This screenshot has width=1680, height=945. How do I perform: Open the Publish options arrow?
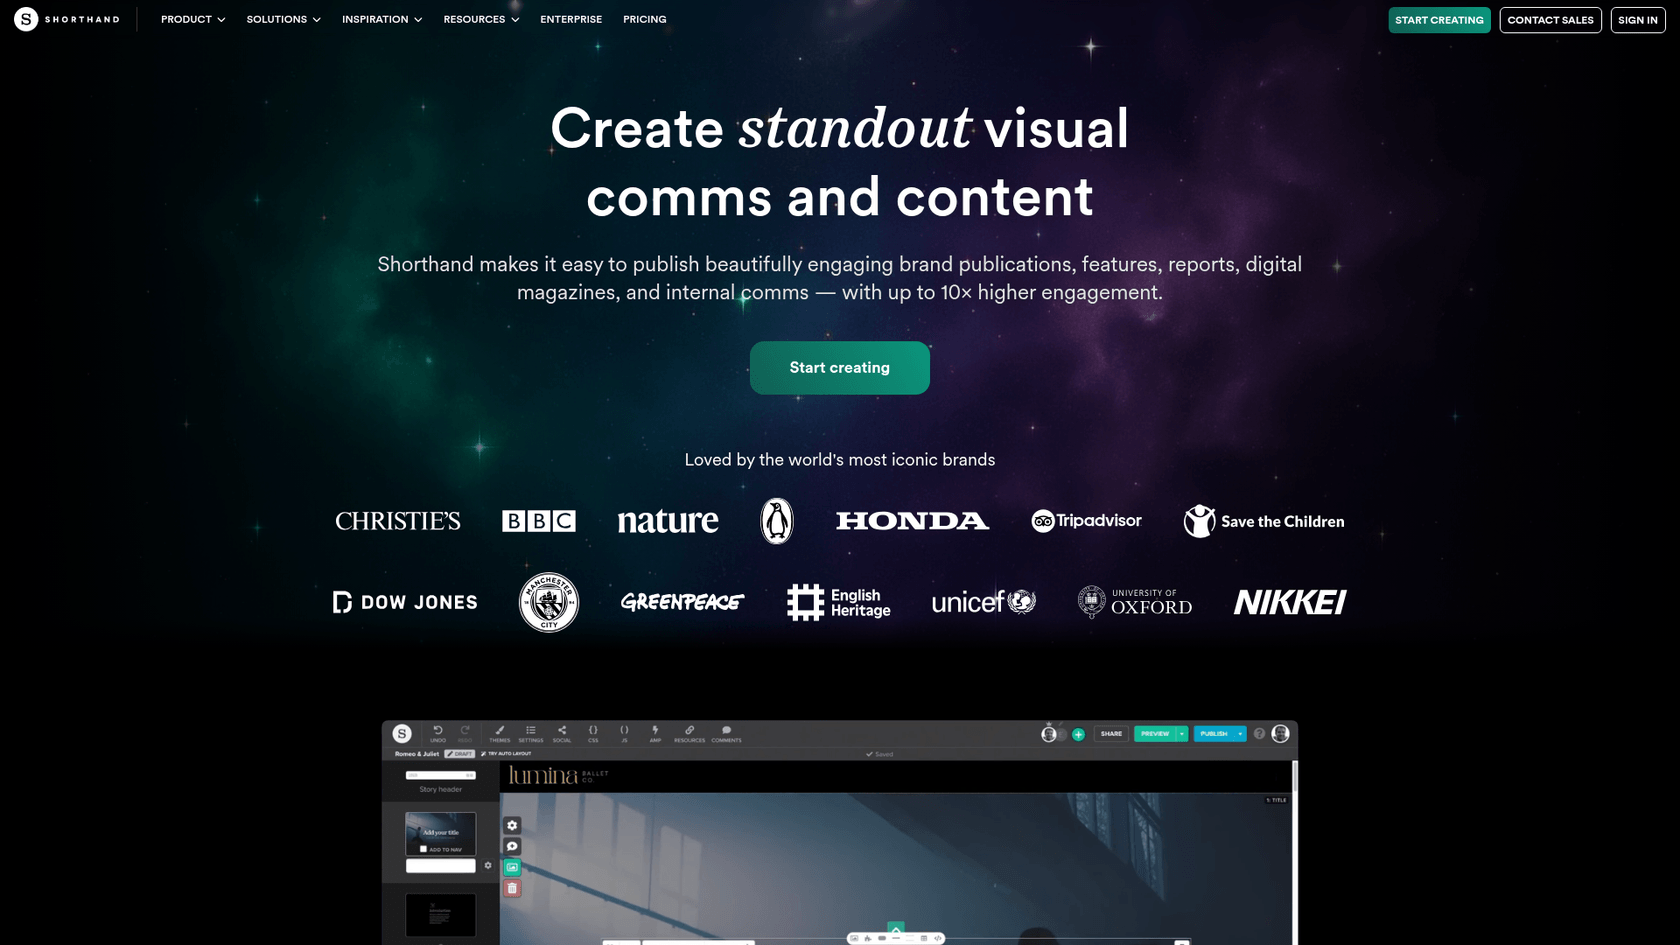click(1240, 734)
